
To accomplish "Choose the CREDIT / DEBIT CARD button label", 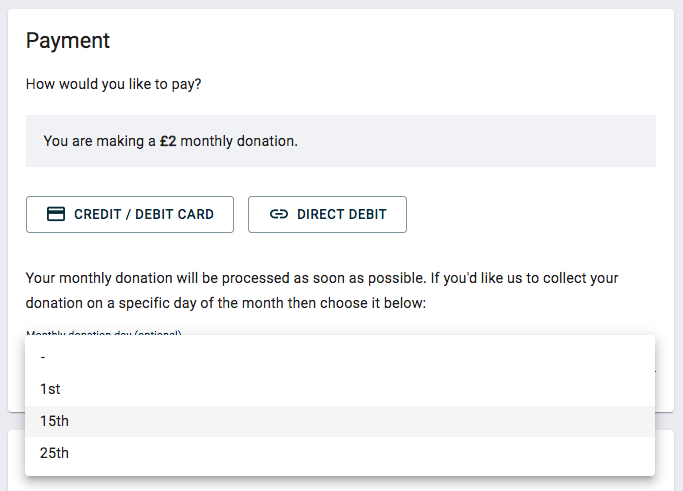I will pyautogui.click(x=143, y=214).
